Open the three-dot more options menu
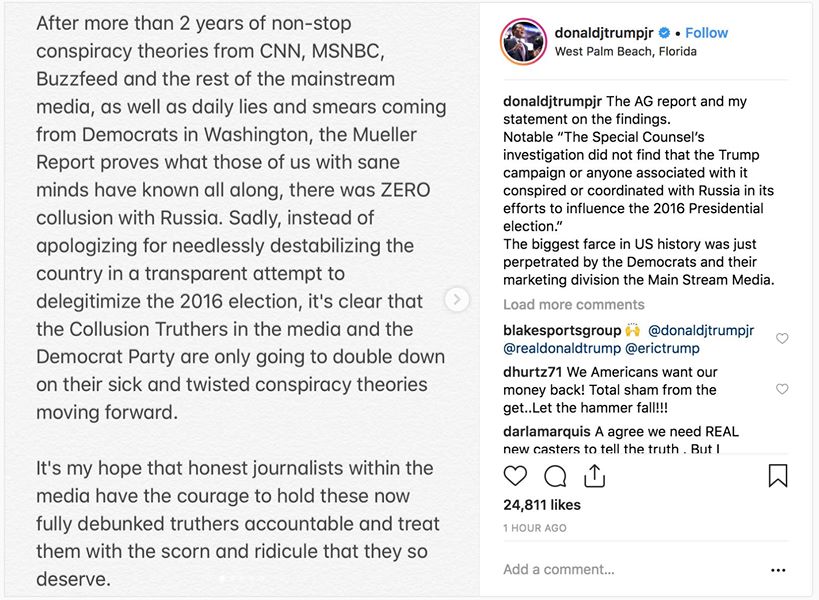 pos(778,570)
